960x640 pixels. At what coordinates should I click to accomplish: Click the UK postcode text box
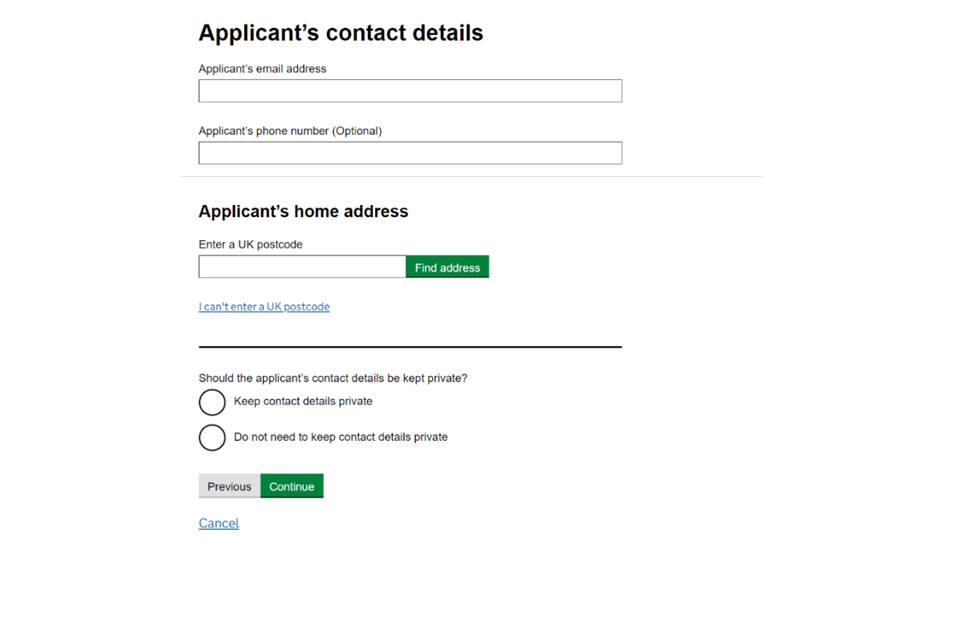coord(302,267)
